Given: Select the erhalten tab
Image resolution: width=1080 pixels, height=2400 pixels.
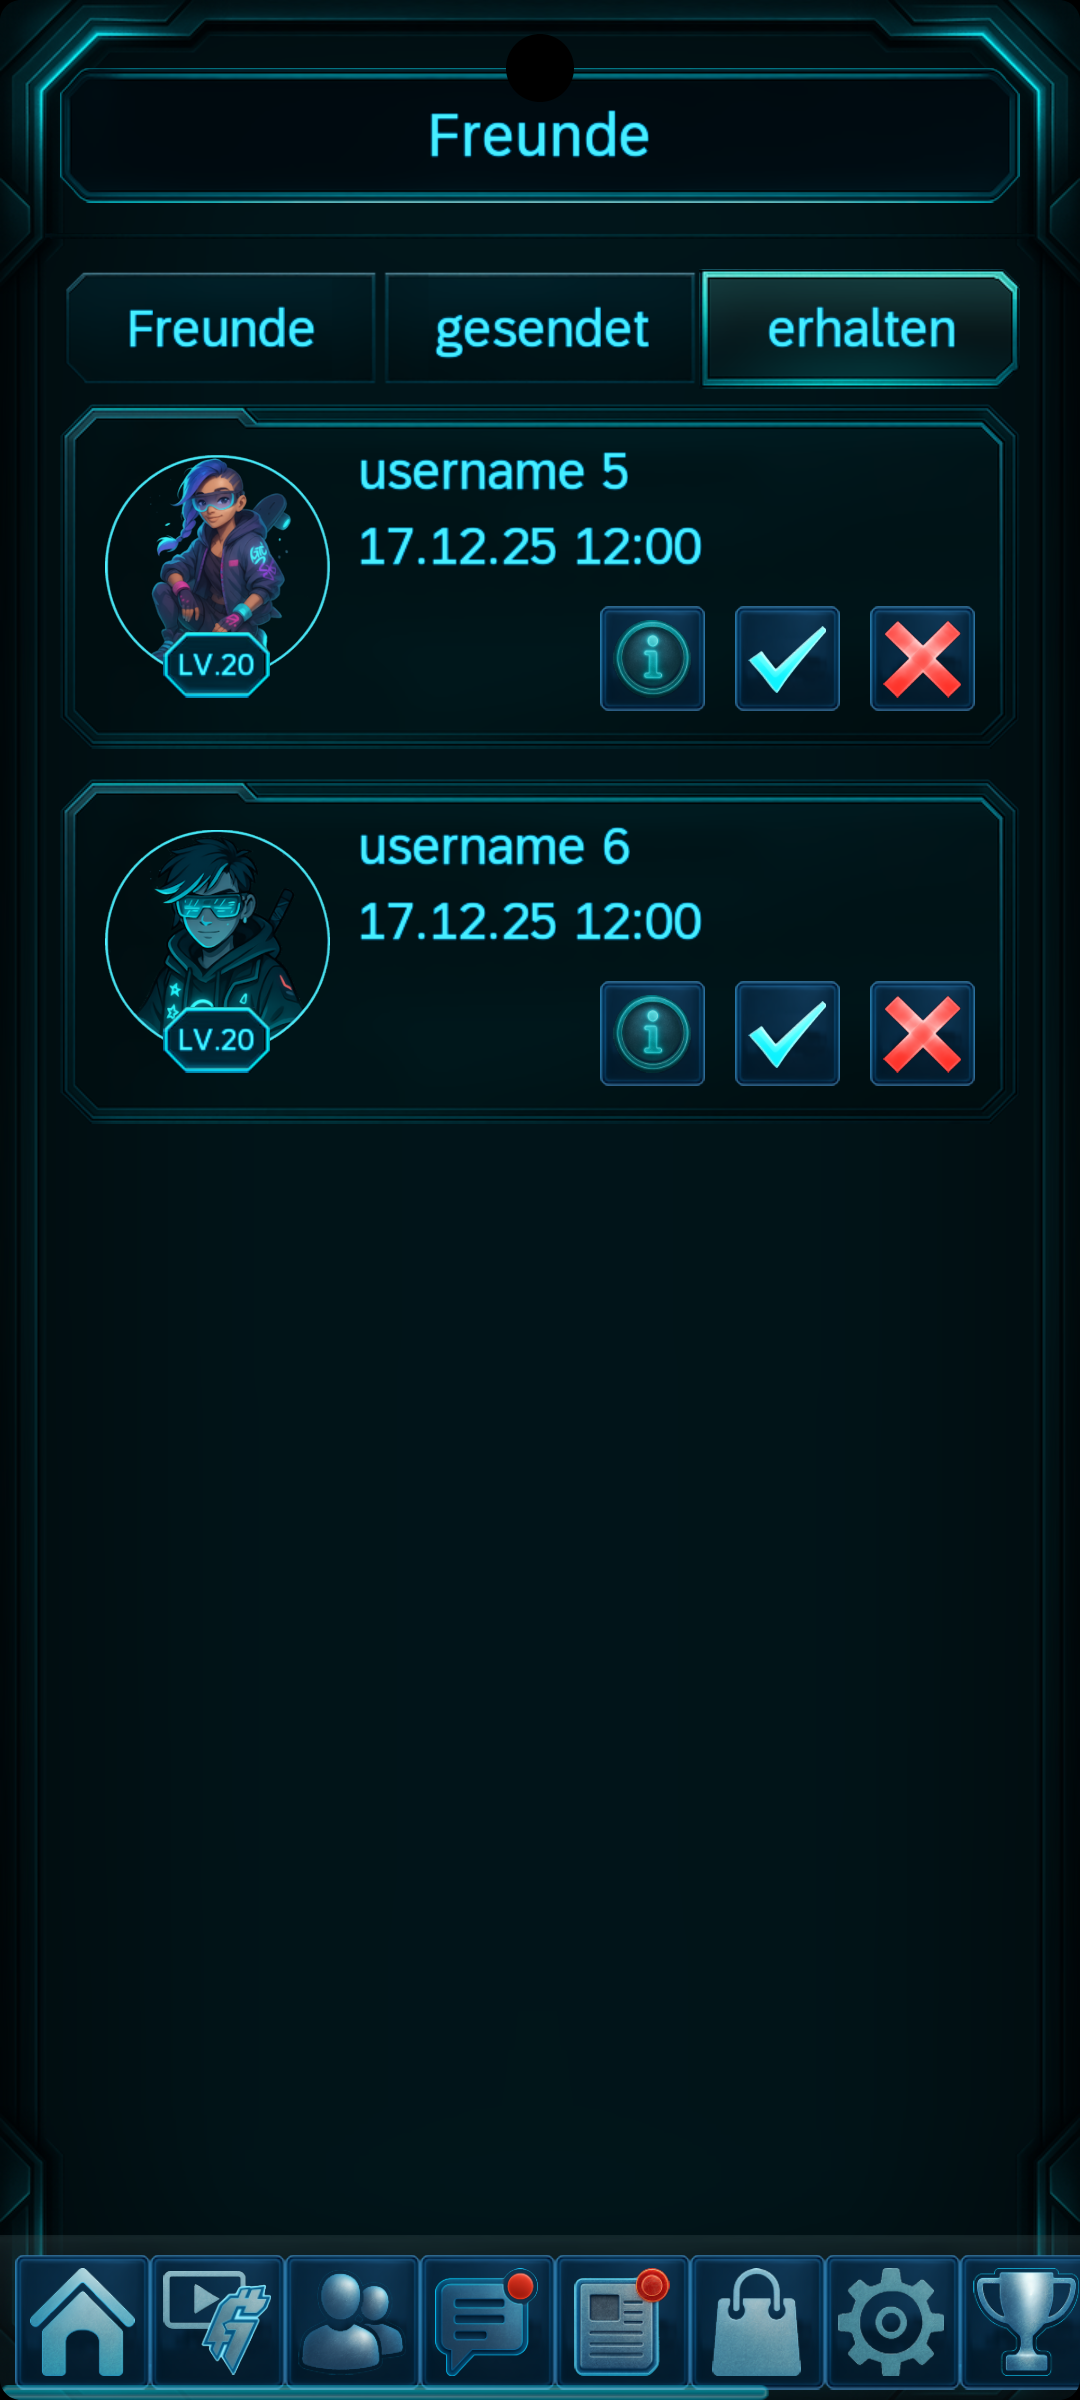Looking at the screenshot, I should pos(860,329).
